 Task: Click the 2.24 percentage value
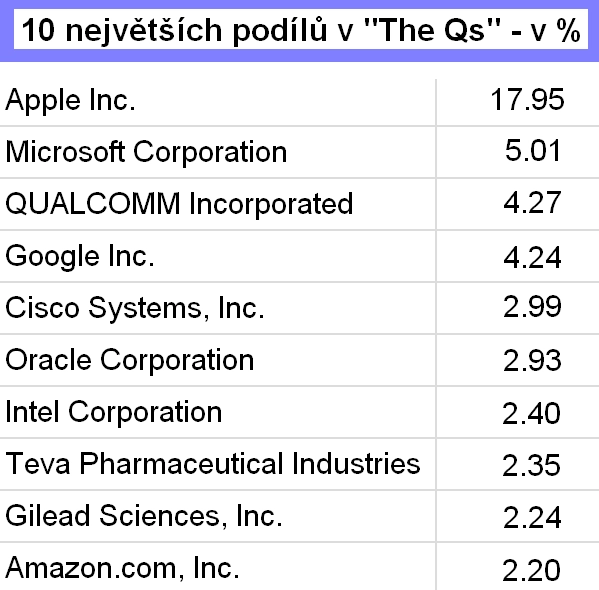[532, 518]
